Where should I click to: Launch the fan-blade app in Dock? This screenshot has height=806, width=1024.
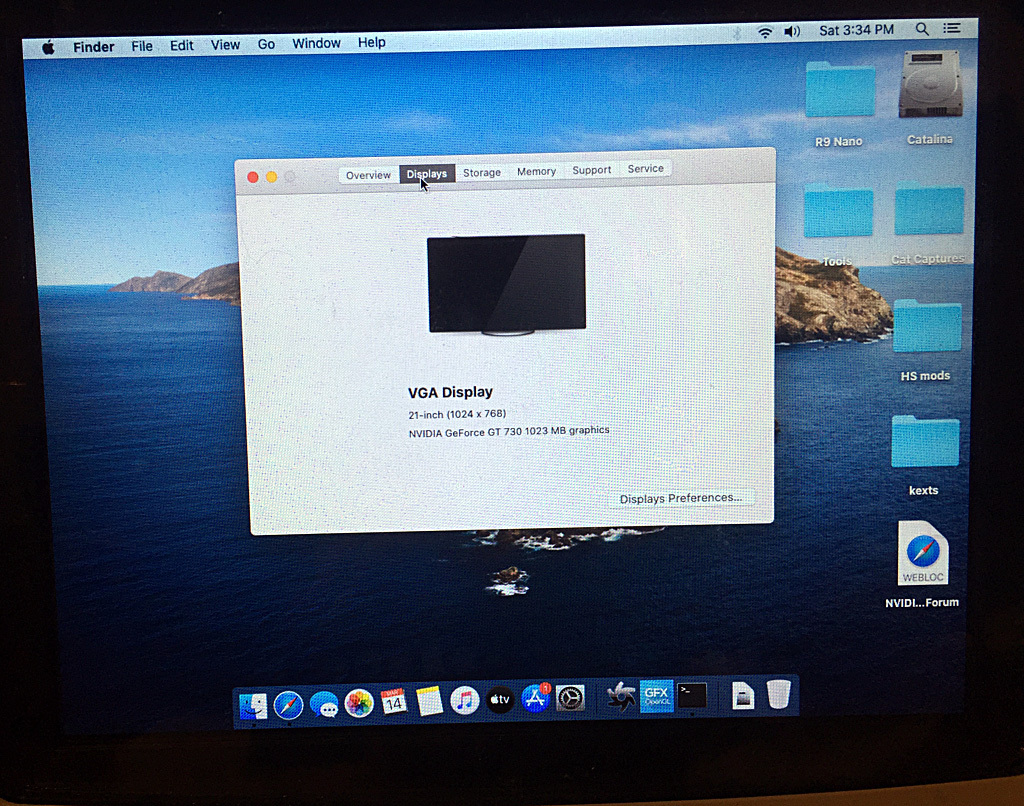pos(620,696)
